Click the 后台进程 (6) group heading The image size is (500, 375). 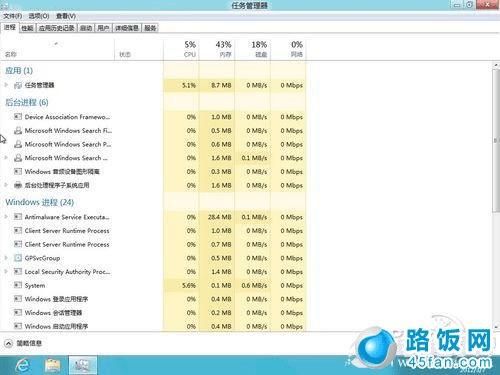[27, 102]
